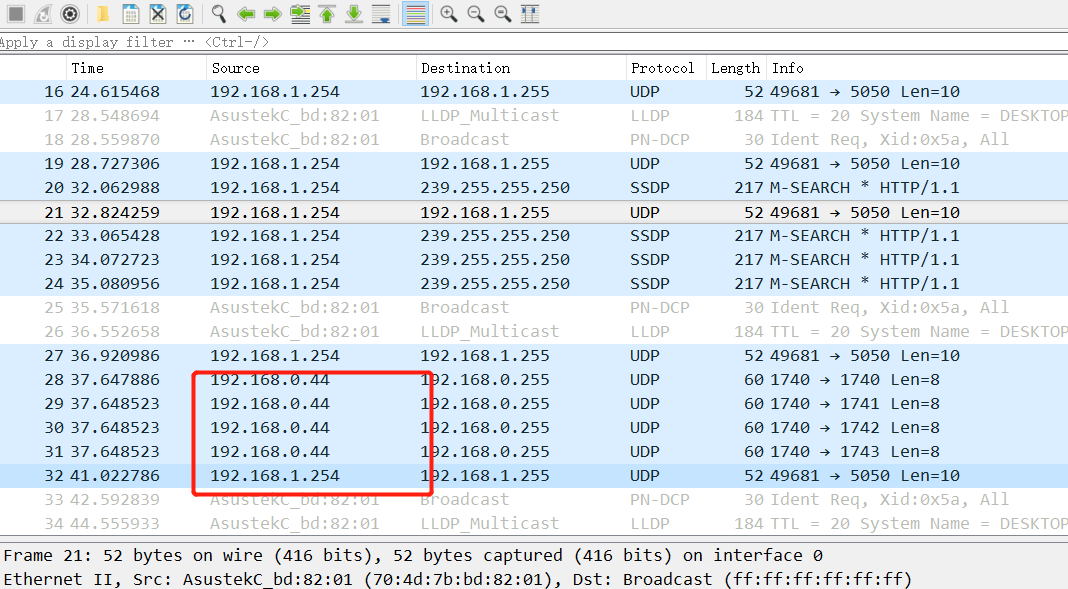Select packet 29 with port 1740 → 1741

pos(534,403)
